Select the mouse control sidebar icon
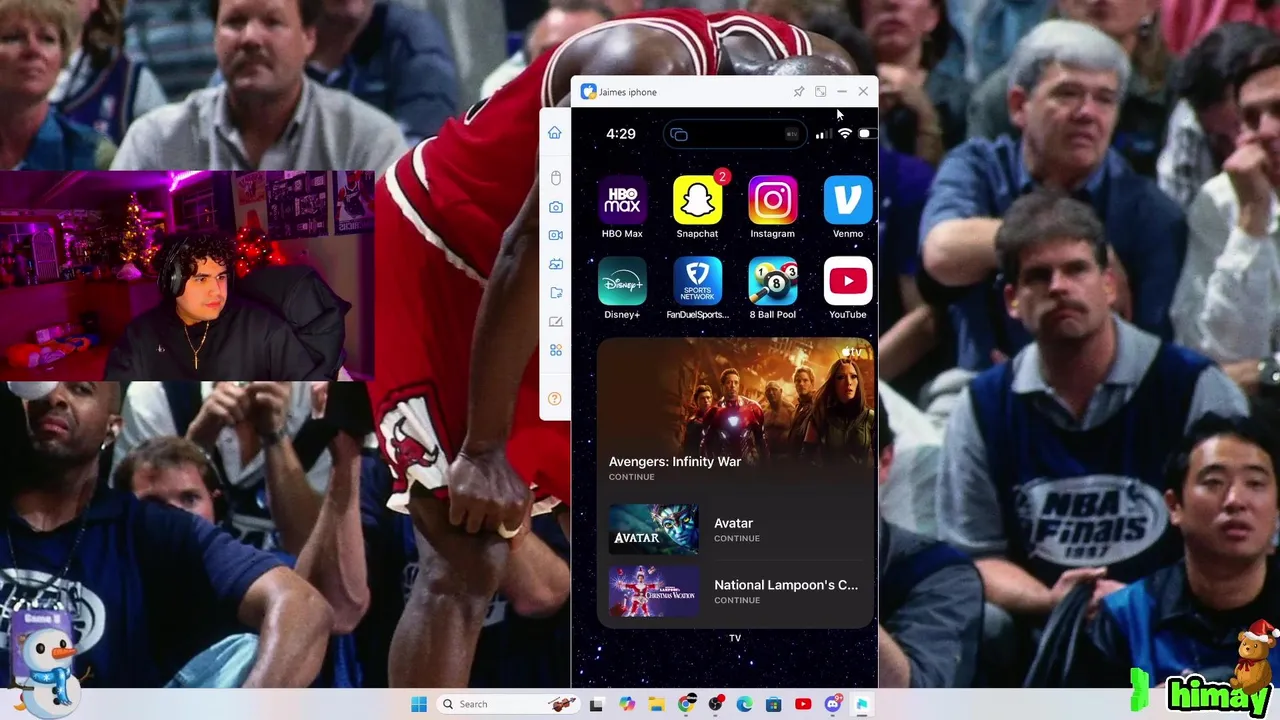 tap(555, 178)
